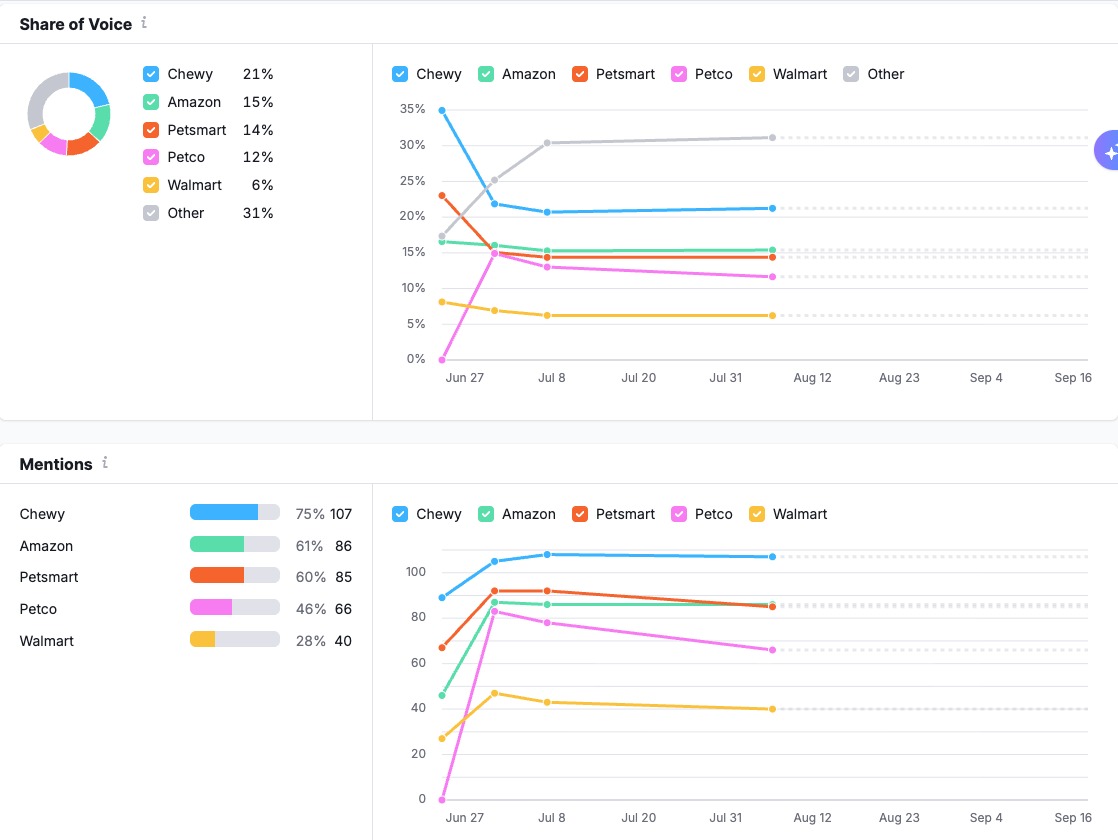The width and height of the screenshot is (1118, 840).
Task: Click Petco name in Mentions list
Action: 38,609
